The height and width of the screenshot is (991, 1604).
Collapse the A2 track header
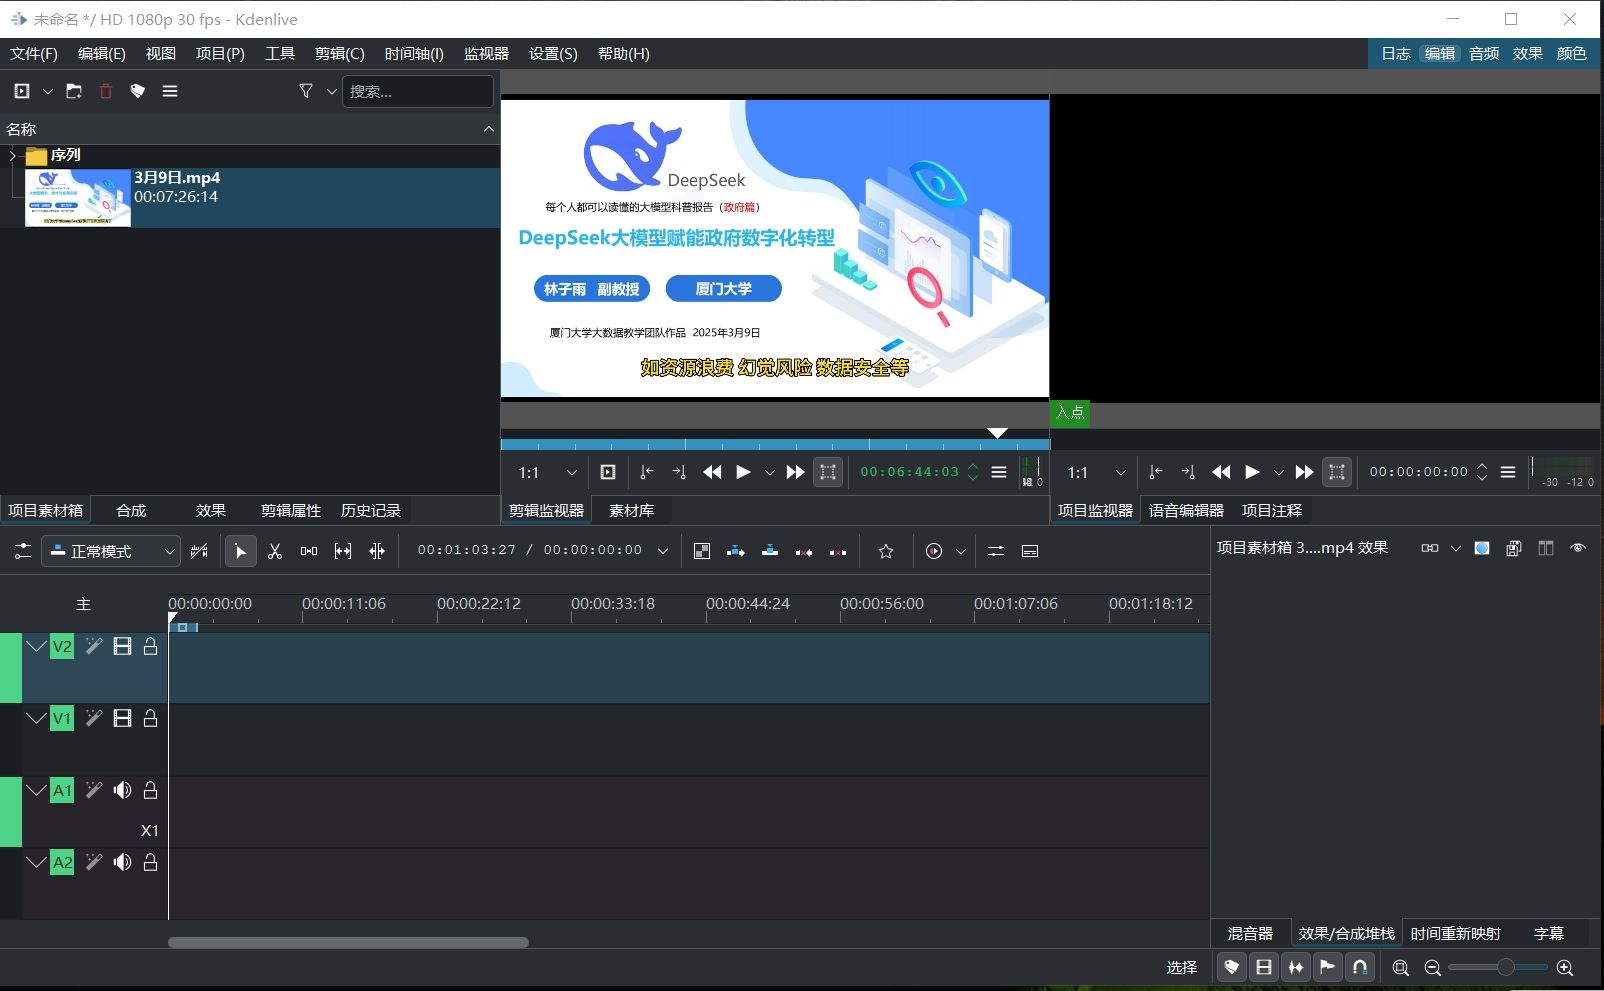tap(36, 862)
